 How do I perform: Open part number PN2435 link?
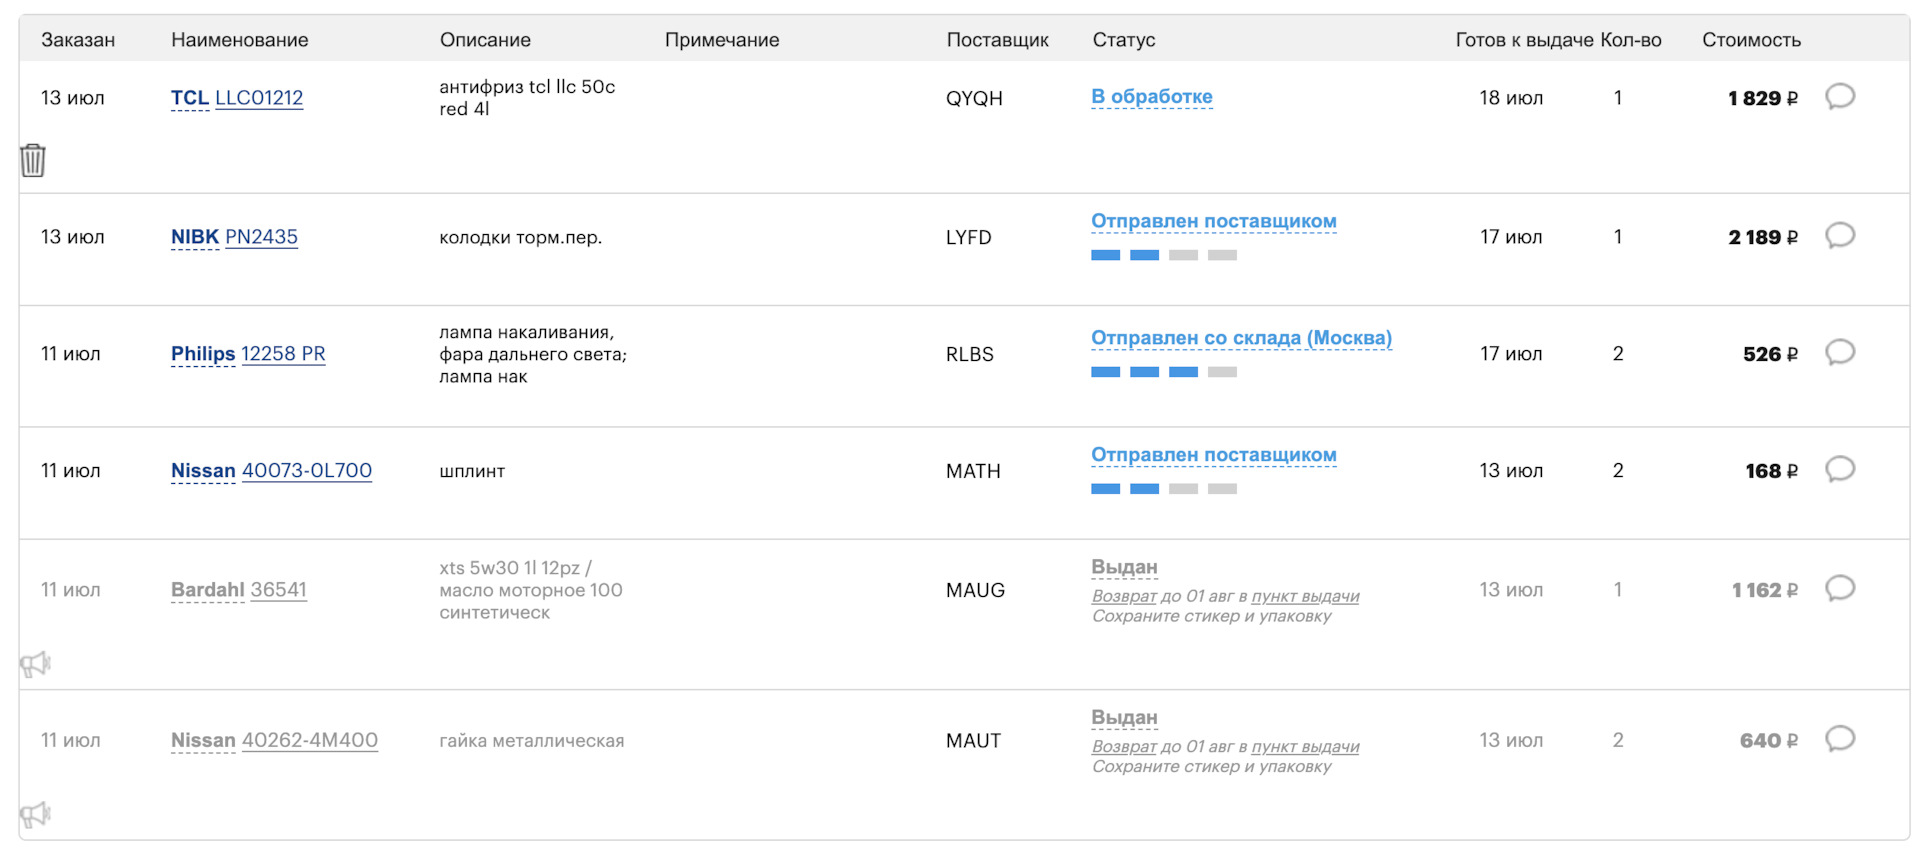[x=261, y=237]
